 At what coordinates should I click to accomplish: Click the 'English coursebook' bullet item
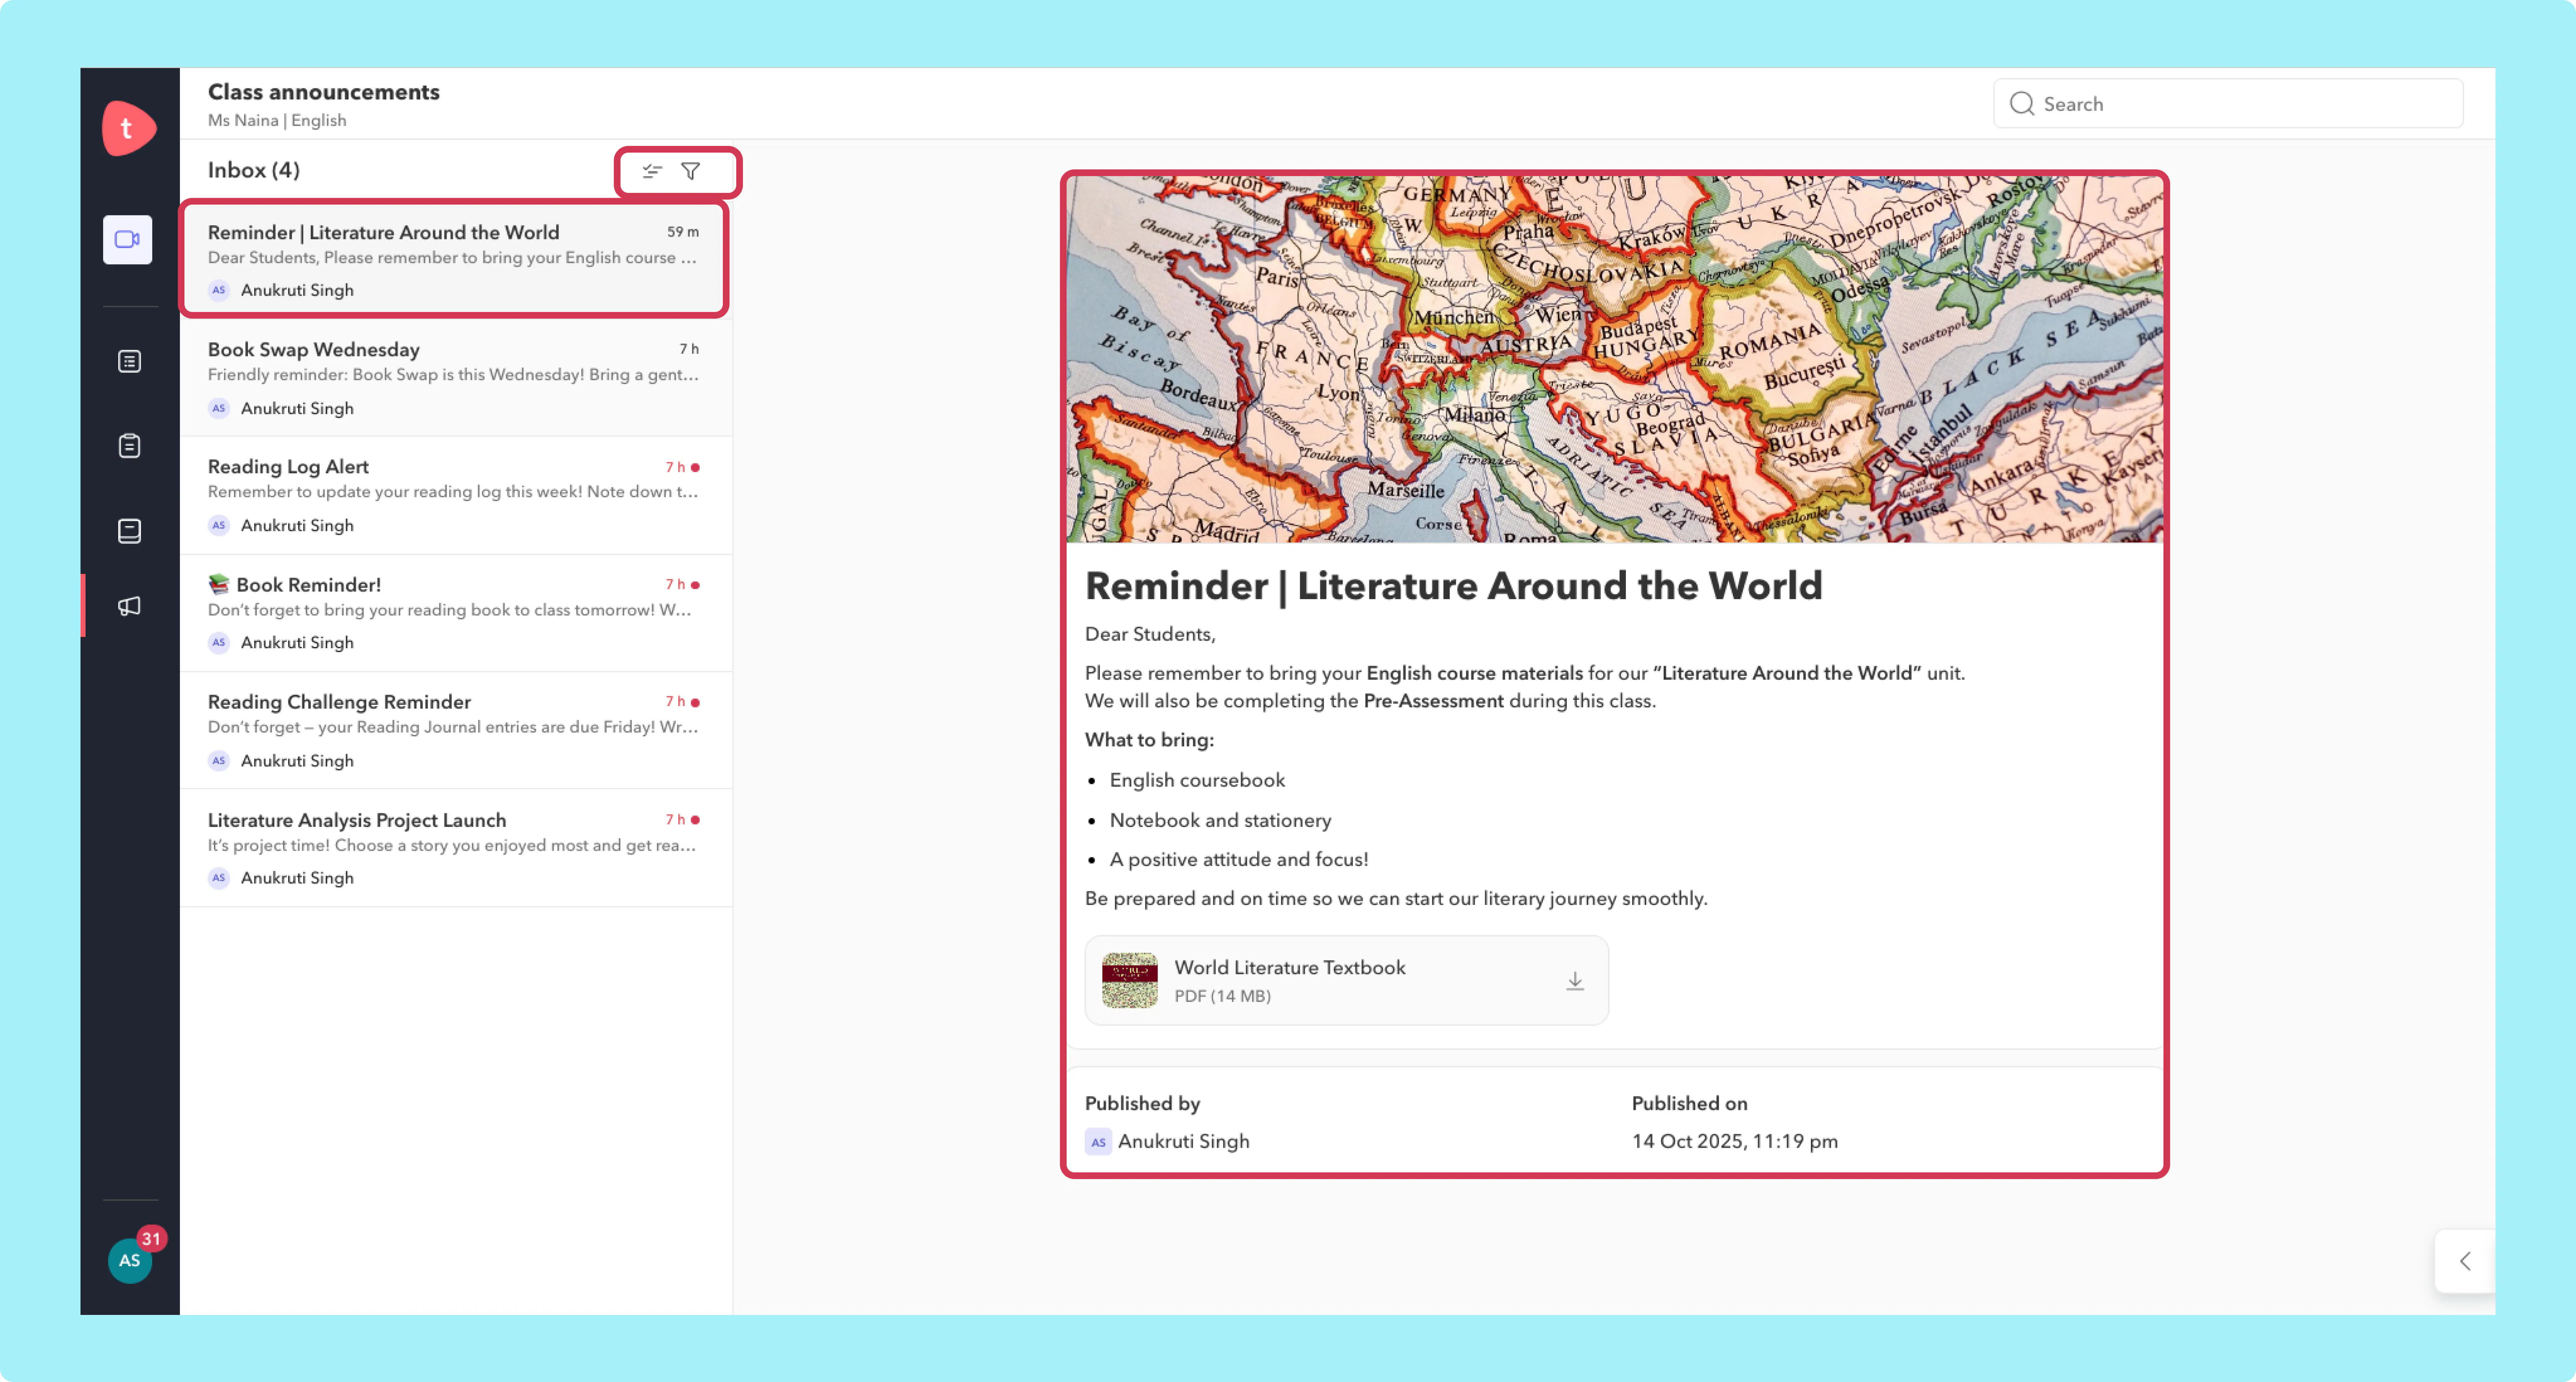point(1196,780)
